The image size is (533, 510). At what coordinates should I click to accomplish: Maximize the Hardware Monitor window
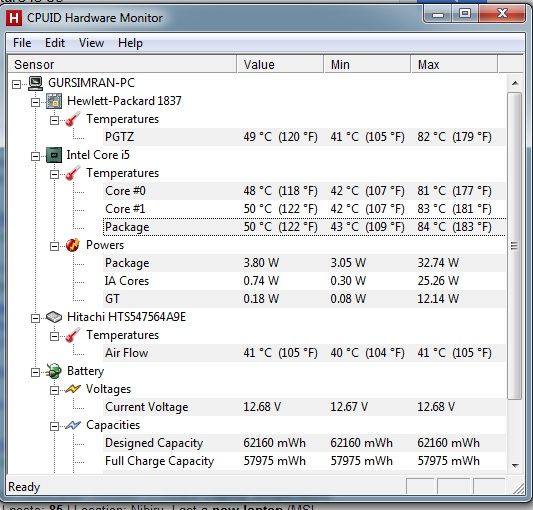point(465,14)
